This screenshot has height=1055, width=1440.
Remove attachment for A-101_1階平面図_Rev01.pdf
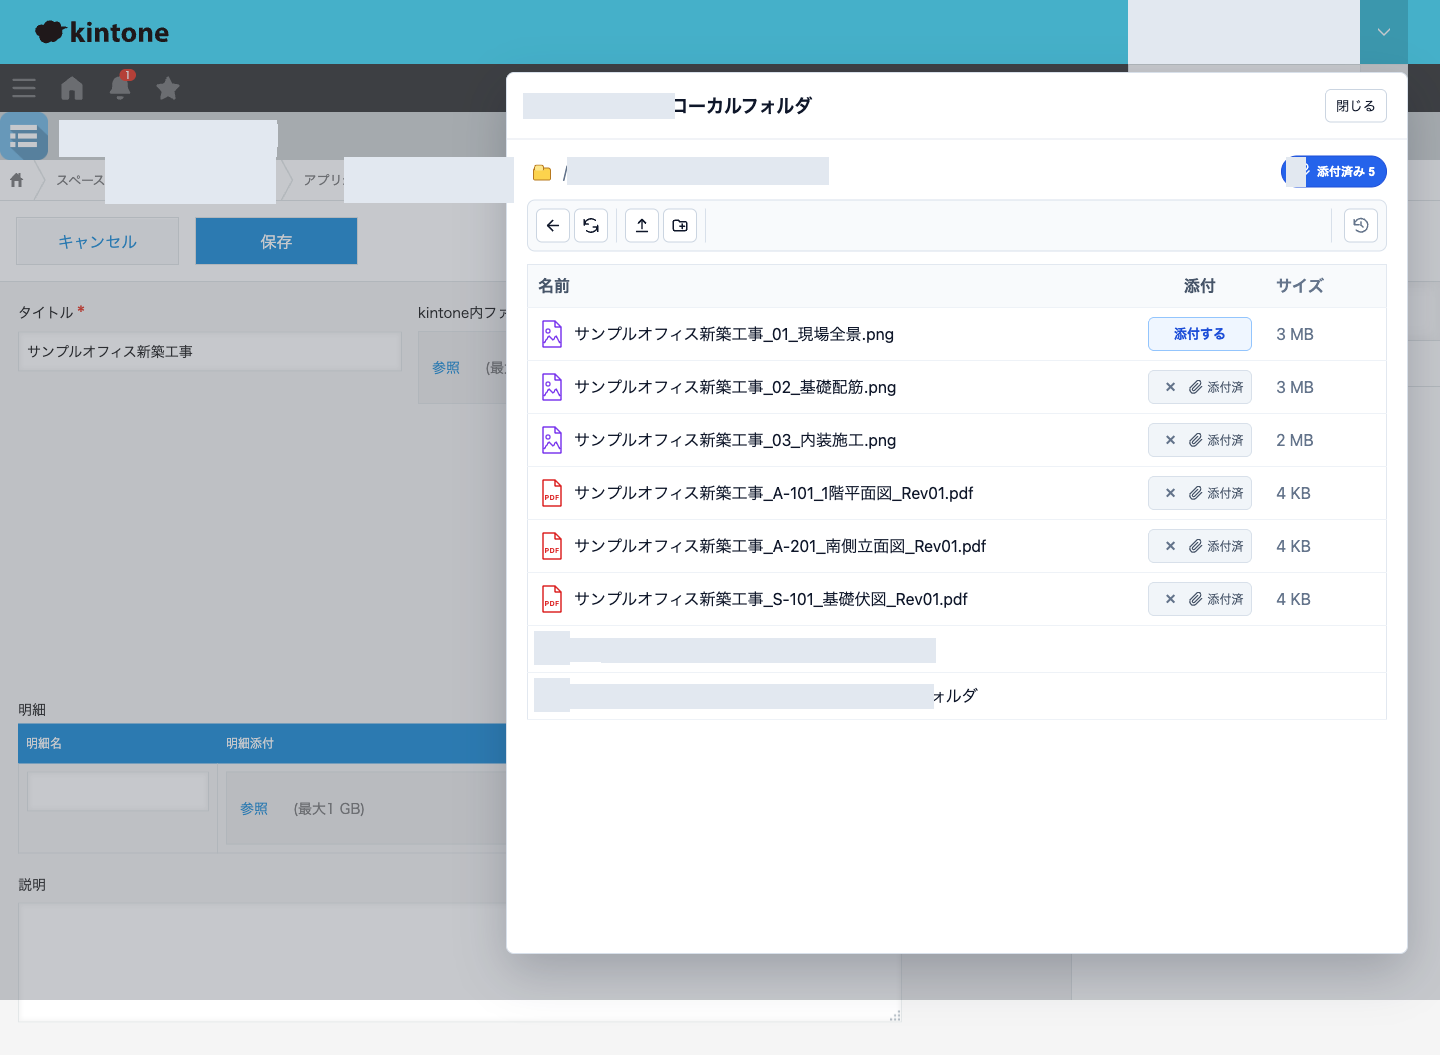click(x=1170, y=493)
